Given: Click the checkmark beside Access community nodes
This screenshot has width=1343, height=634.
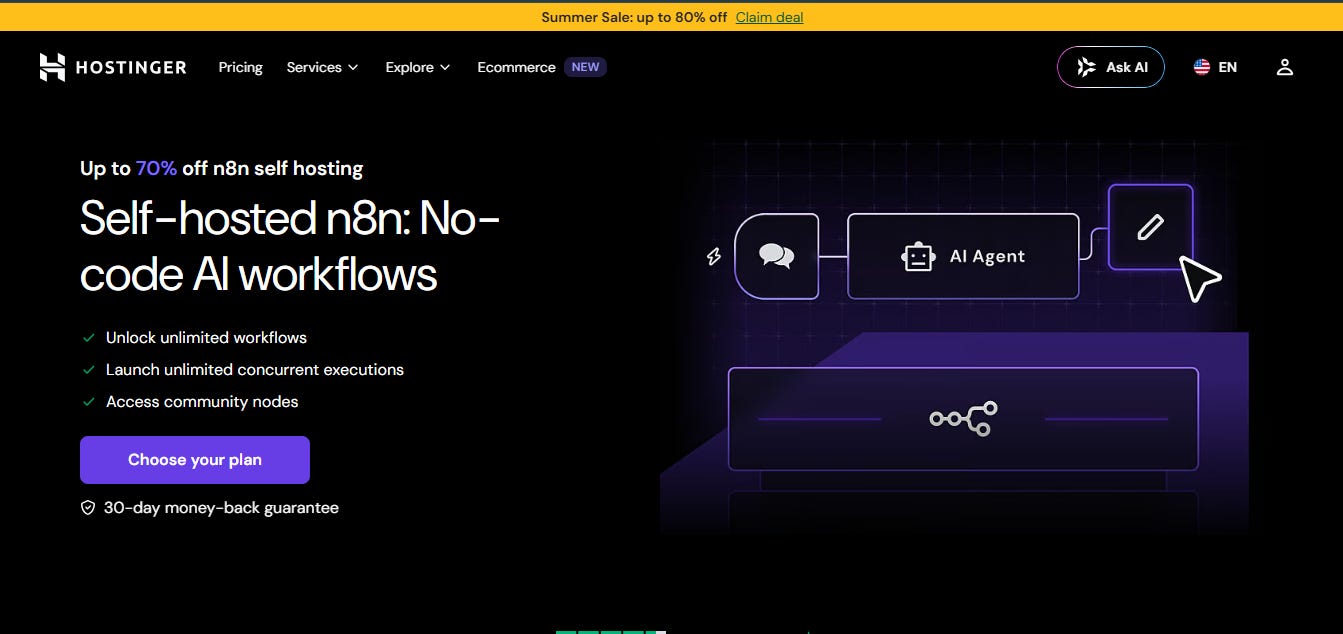Looking at the screenshot, I should 89,402.
